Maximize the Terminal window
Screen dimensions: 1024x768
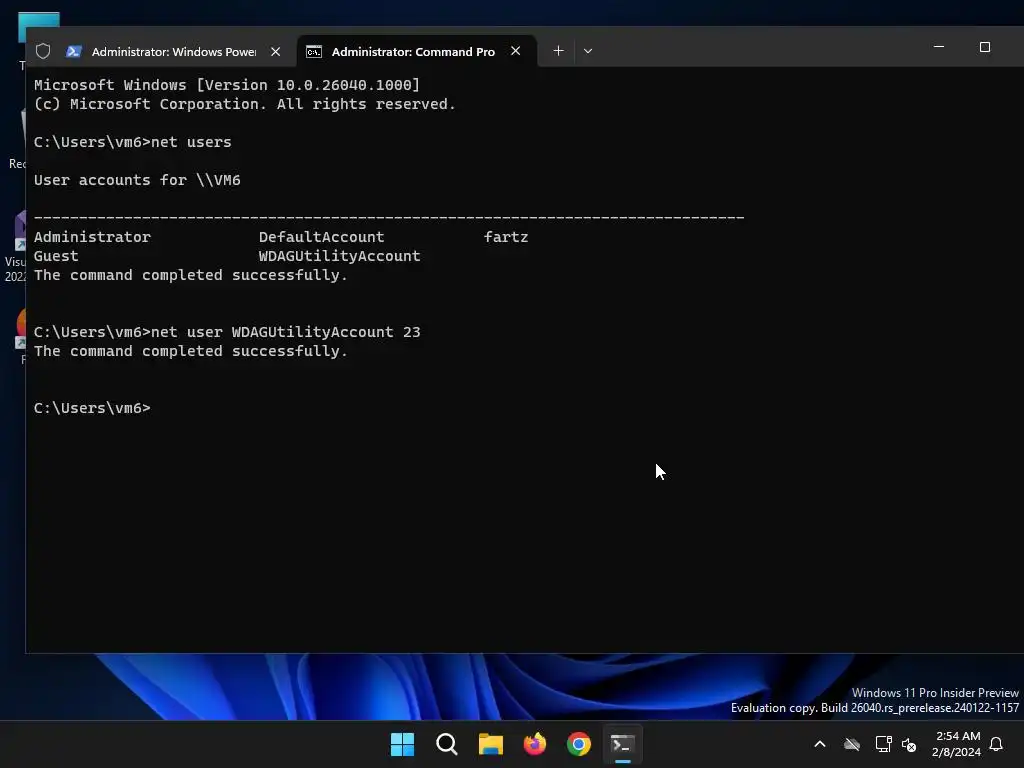tap(985, 47)
